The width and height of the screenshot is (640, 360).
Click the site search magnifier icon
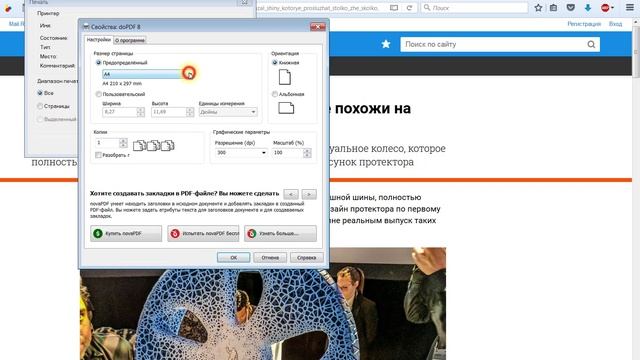click(x=591, y=44)
